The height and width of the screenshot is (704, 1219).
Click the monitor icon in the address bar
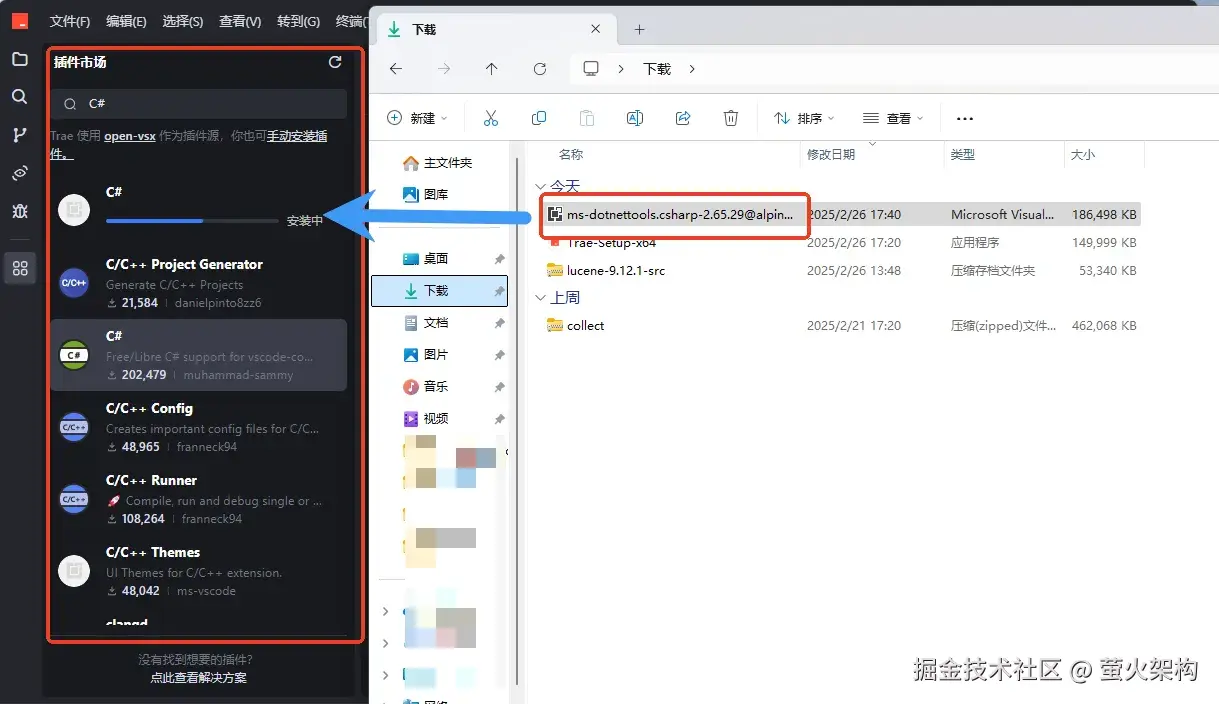click(x=591, y=69)
